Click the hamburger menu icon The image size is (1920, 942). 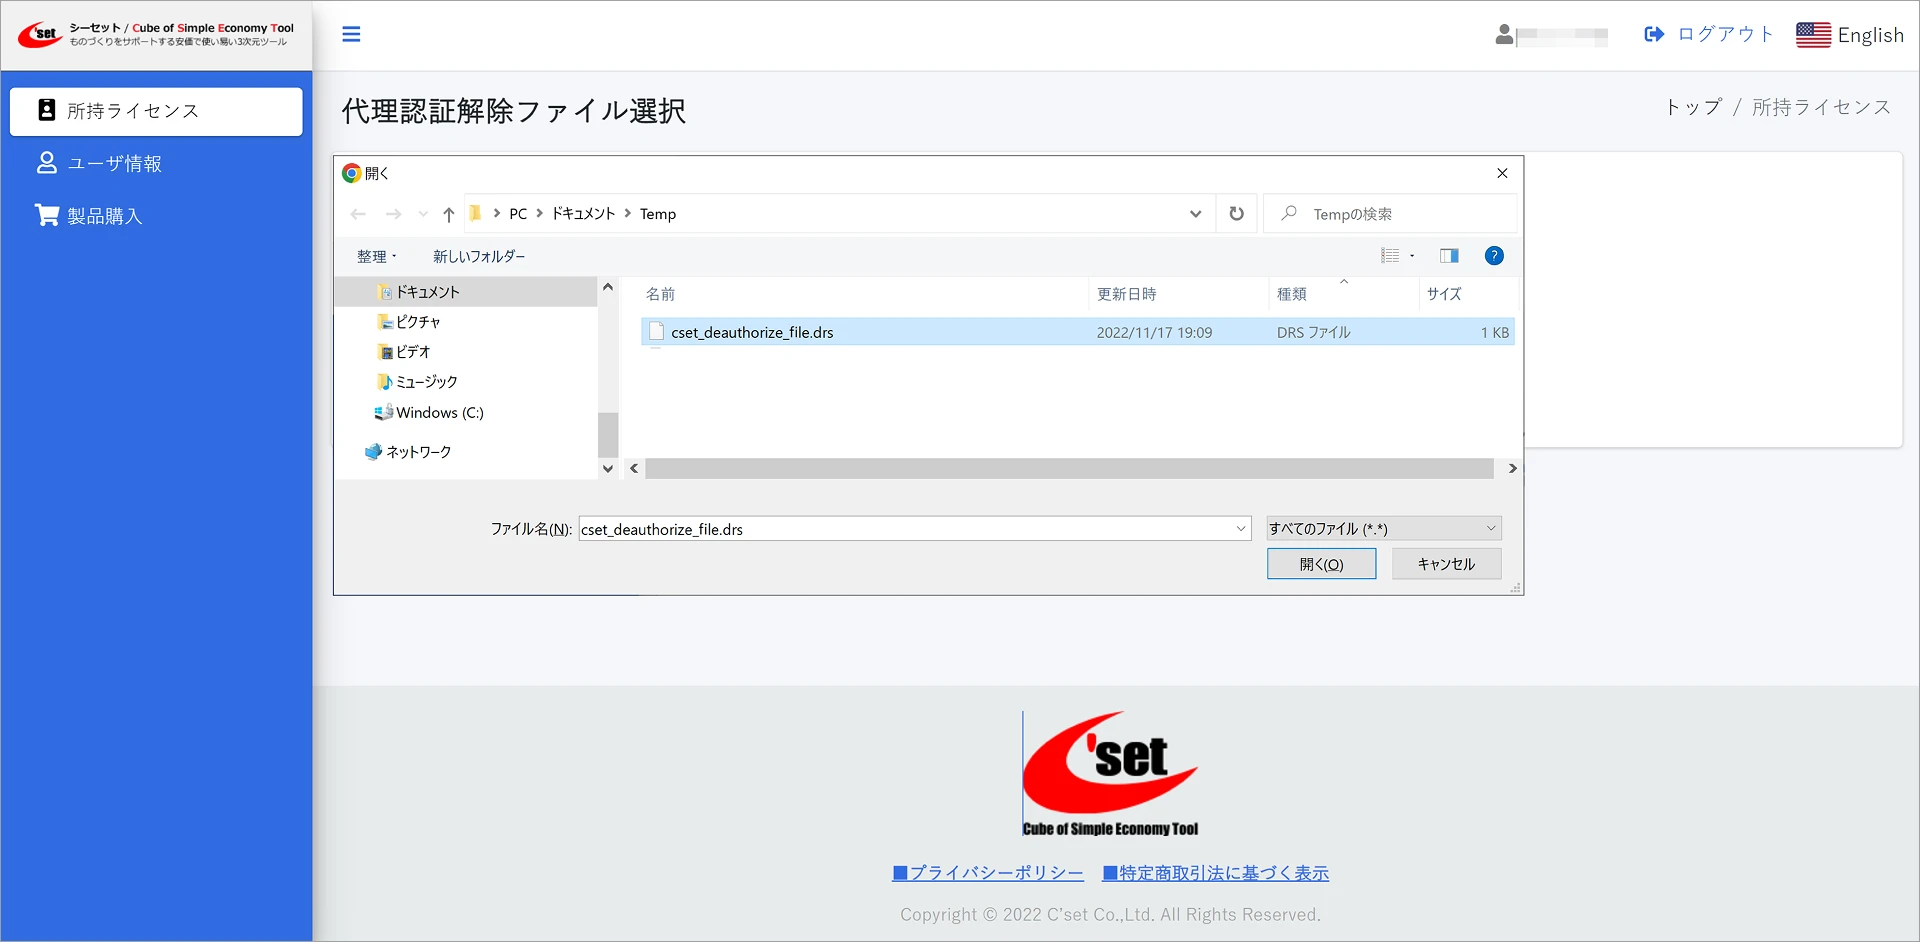coord(351,35)
